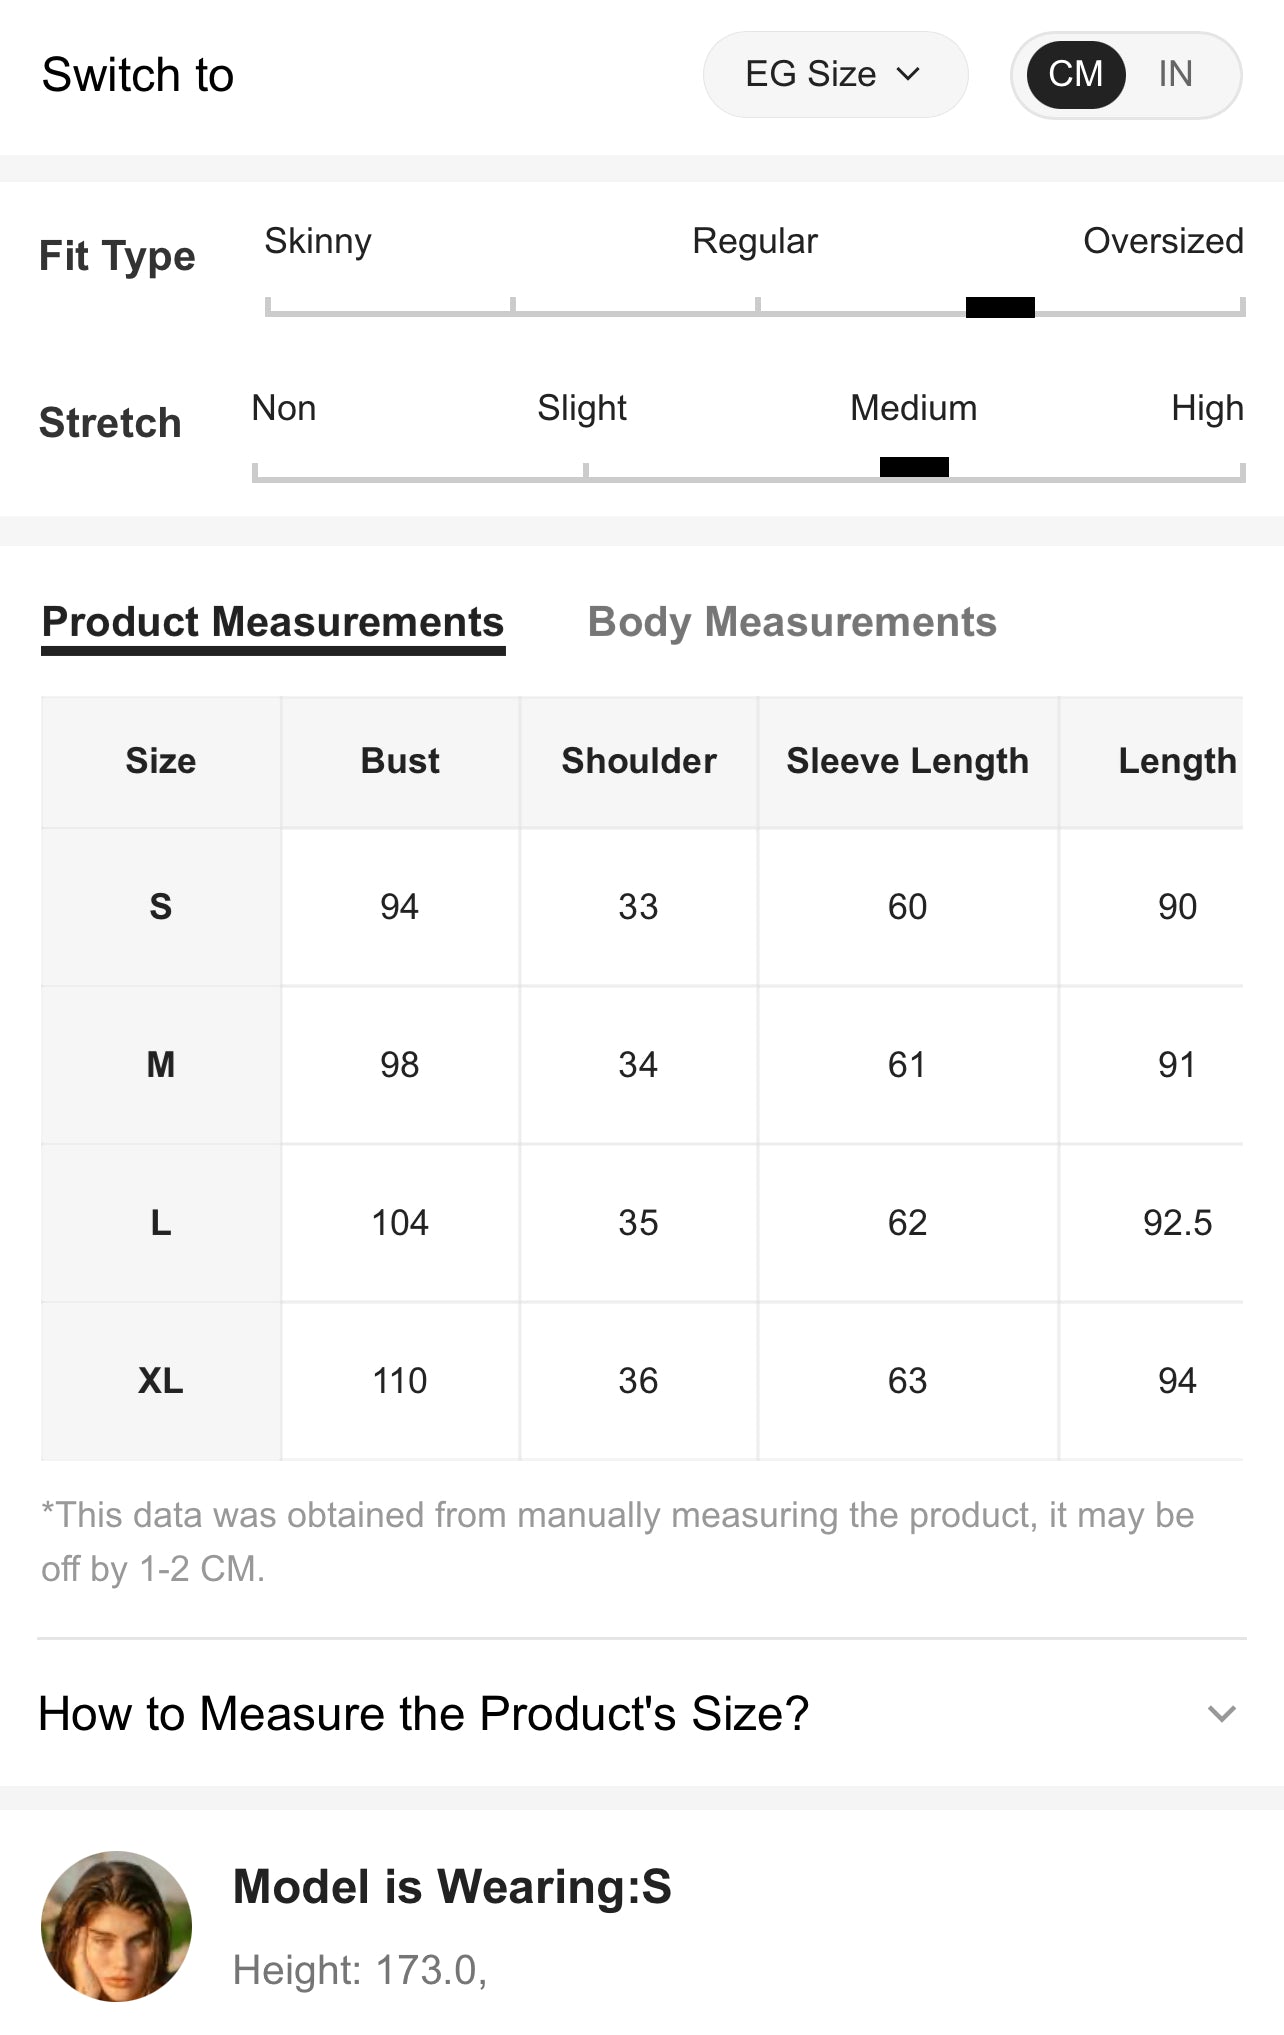The image size is (1284, 2035).
Task: Click the Sleeve Length column header
Action: tap(907, 761)
